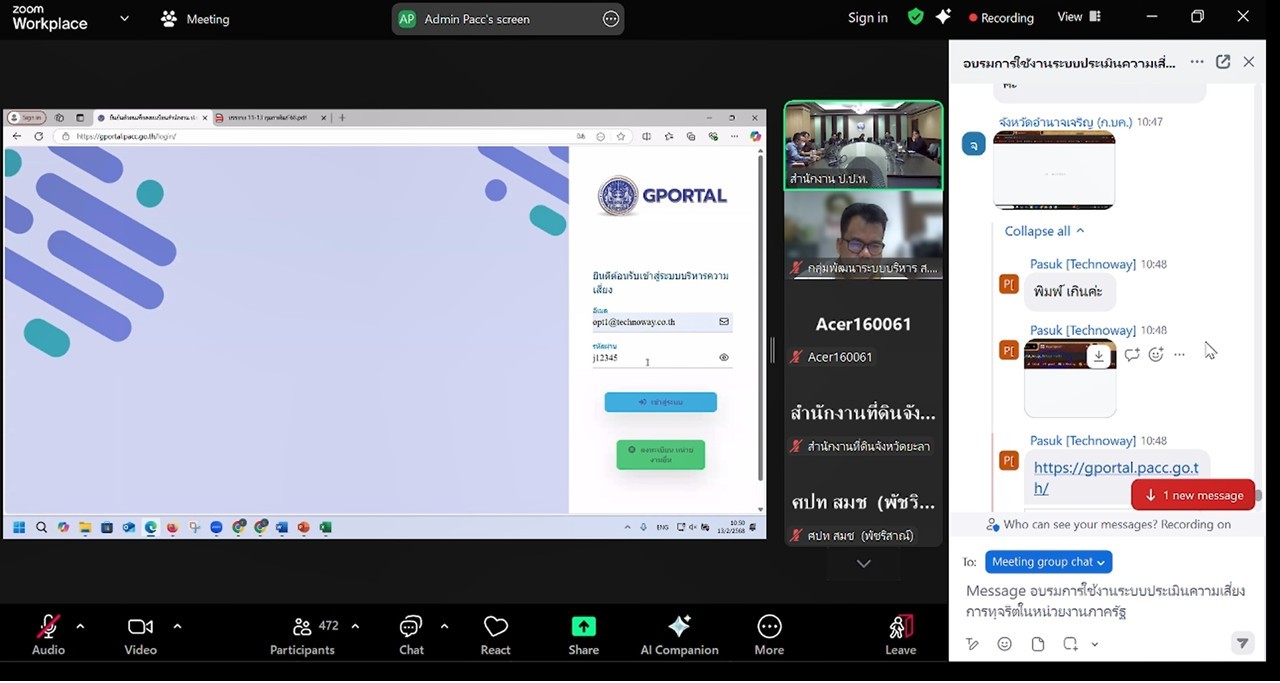Click the Recording indicator
The height and width of the screenshot is (683, 1280).
(x=1001, y=18)
